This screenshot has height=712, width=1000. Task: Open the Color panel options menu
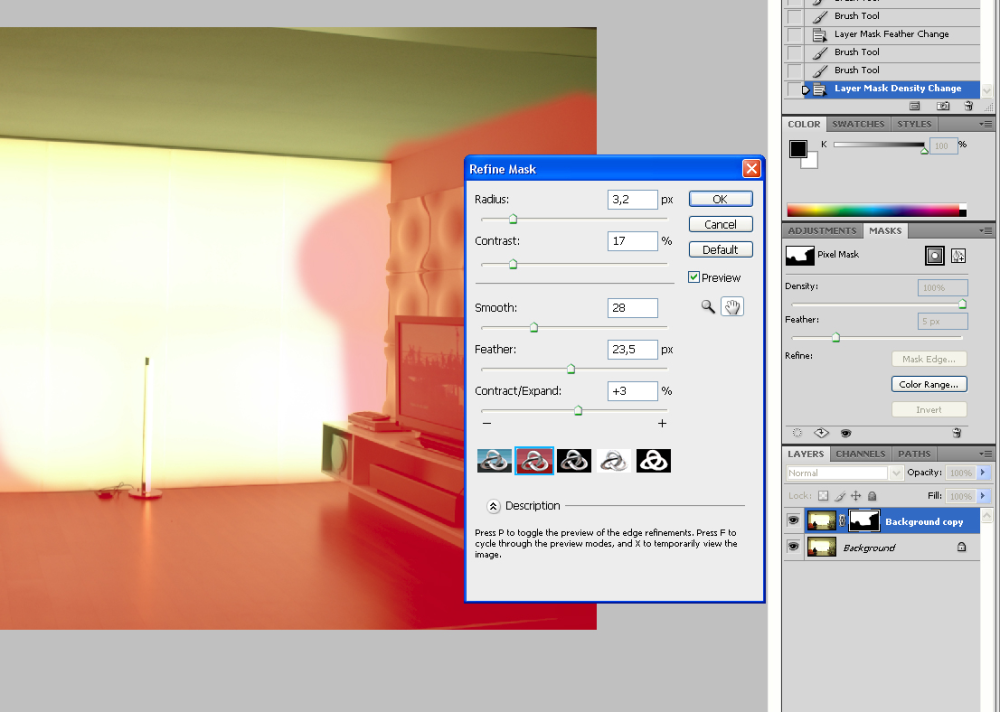[x=987, y=124]
